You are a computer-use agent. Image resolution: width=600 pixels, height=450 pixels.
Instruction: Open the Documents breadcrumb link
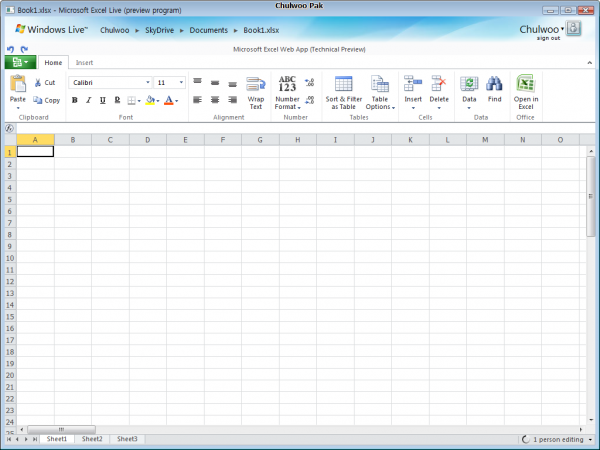click(x=209, y=30)
